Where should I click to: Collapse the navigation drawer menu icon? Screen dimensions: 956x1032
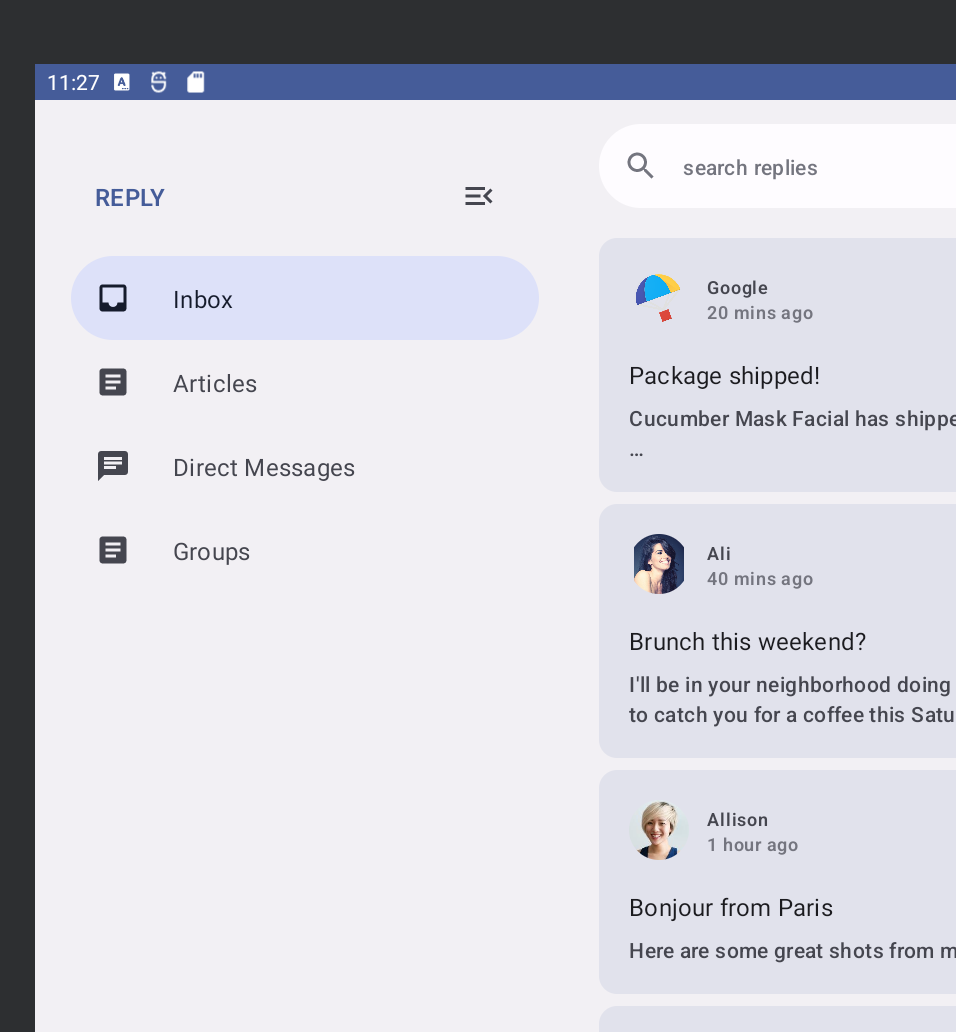coord(478,196)
